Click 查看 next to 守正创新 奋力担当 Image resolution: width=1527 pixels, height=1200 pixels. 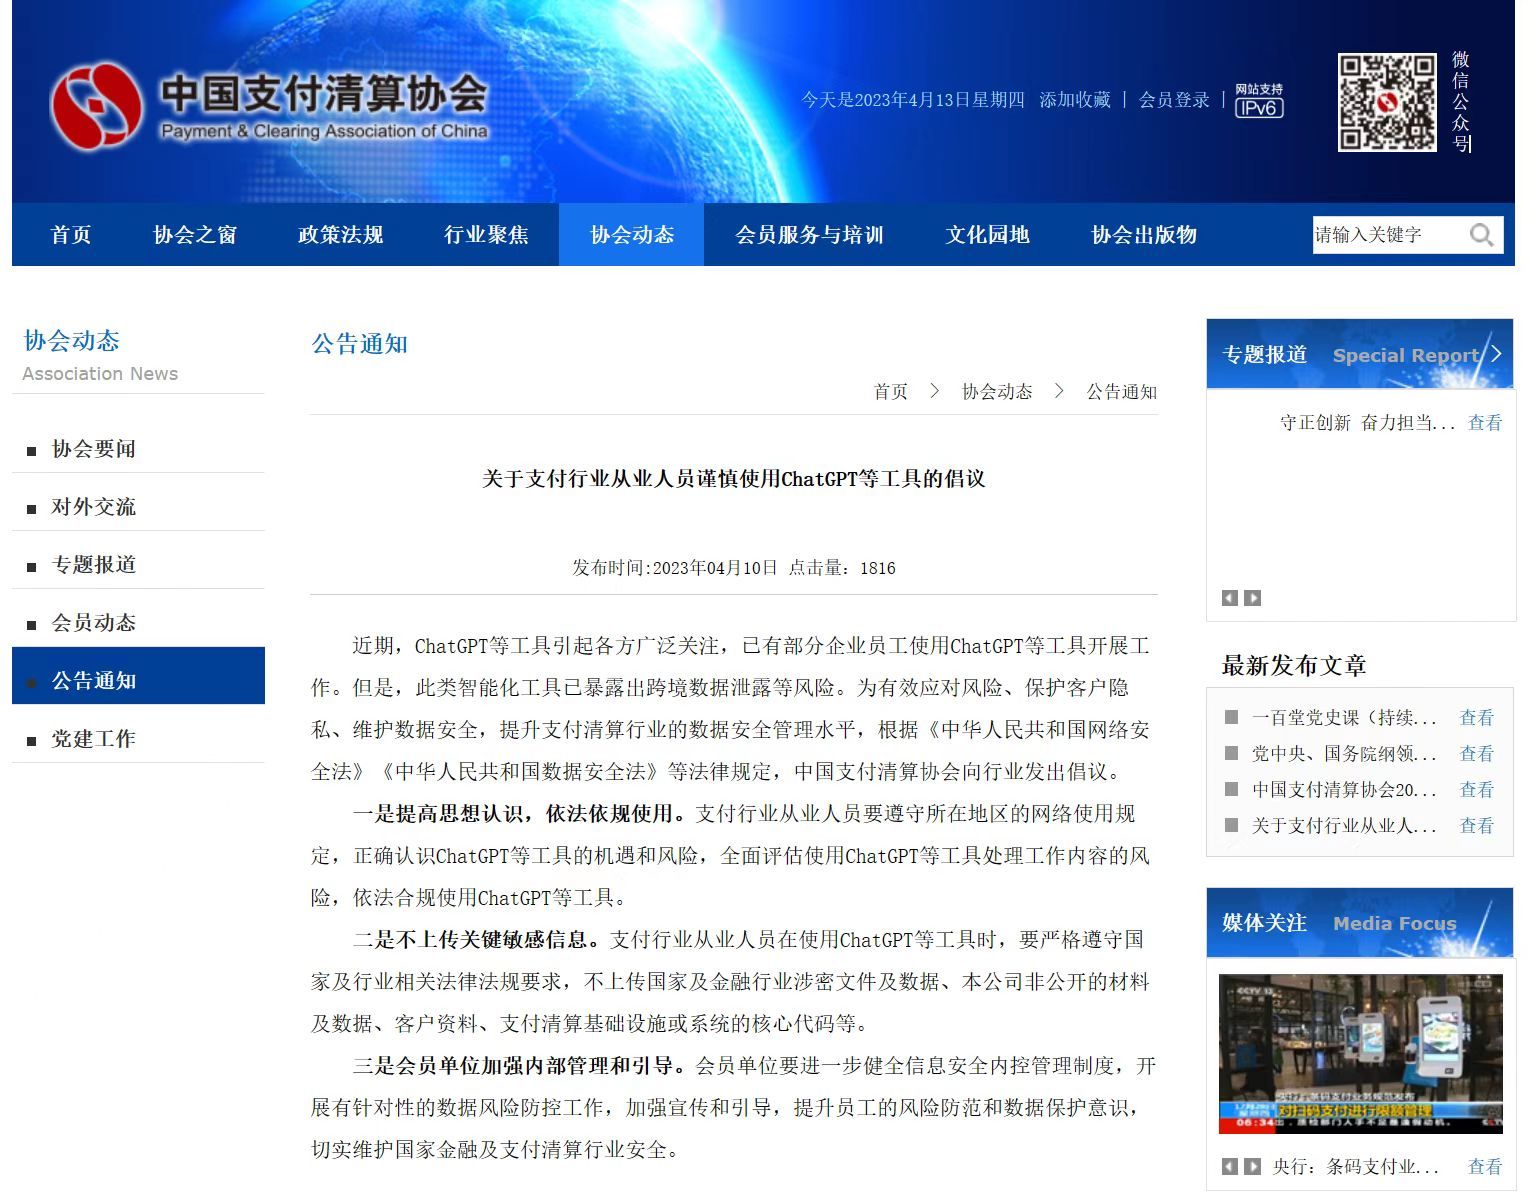click(1485, 423)
